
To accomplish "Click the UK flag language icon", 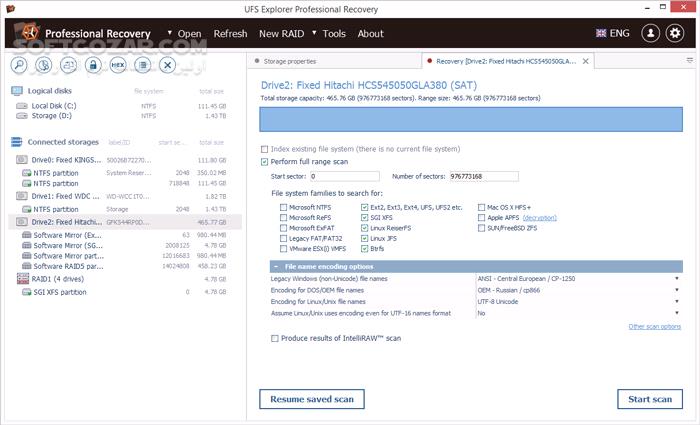I will coord(601,33).
